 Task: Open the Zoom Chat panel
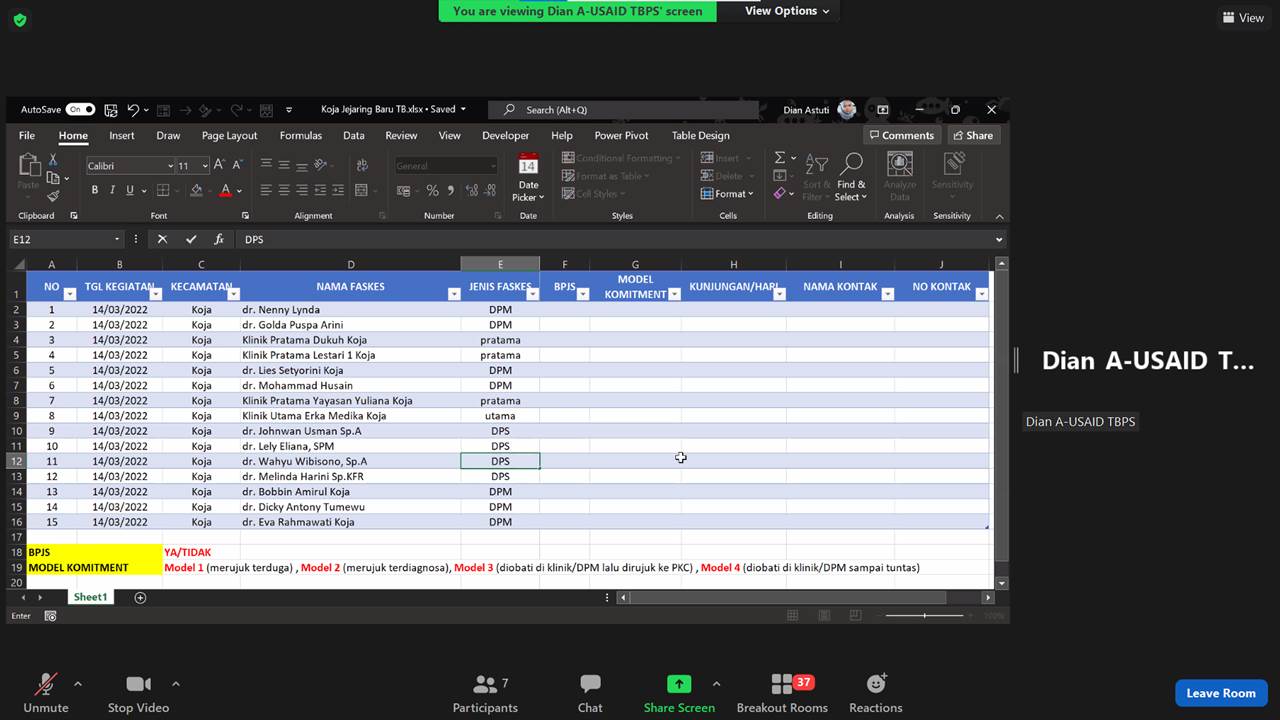click(590, 684)
